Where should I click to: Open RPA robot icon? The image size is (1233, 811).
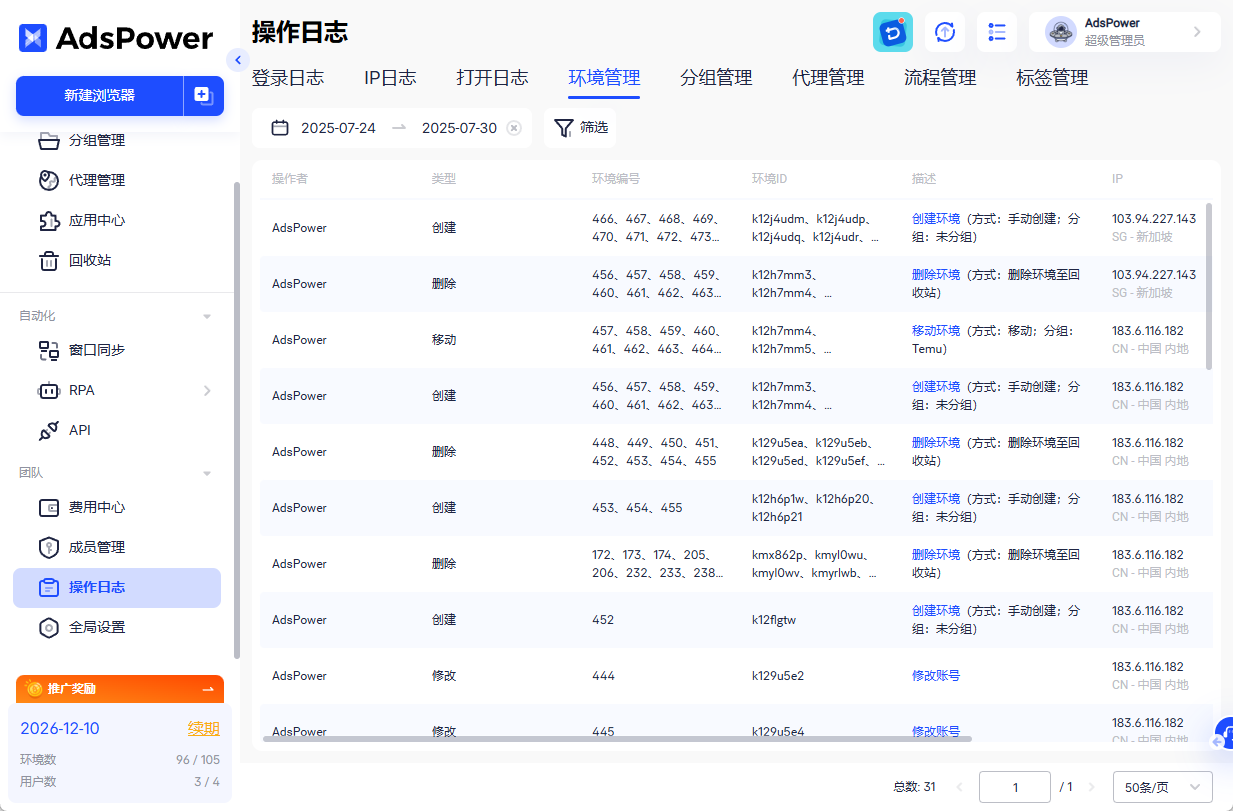coord(49,390)
